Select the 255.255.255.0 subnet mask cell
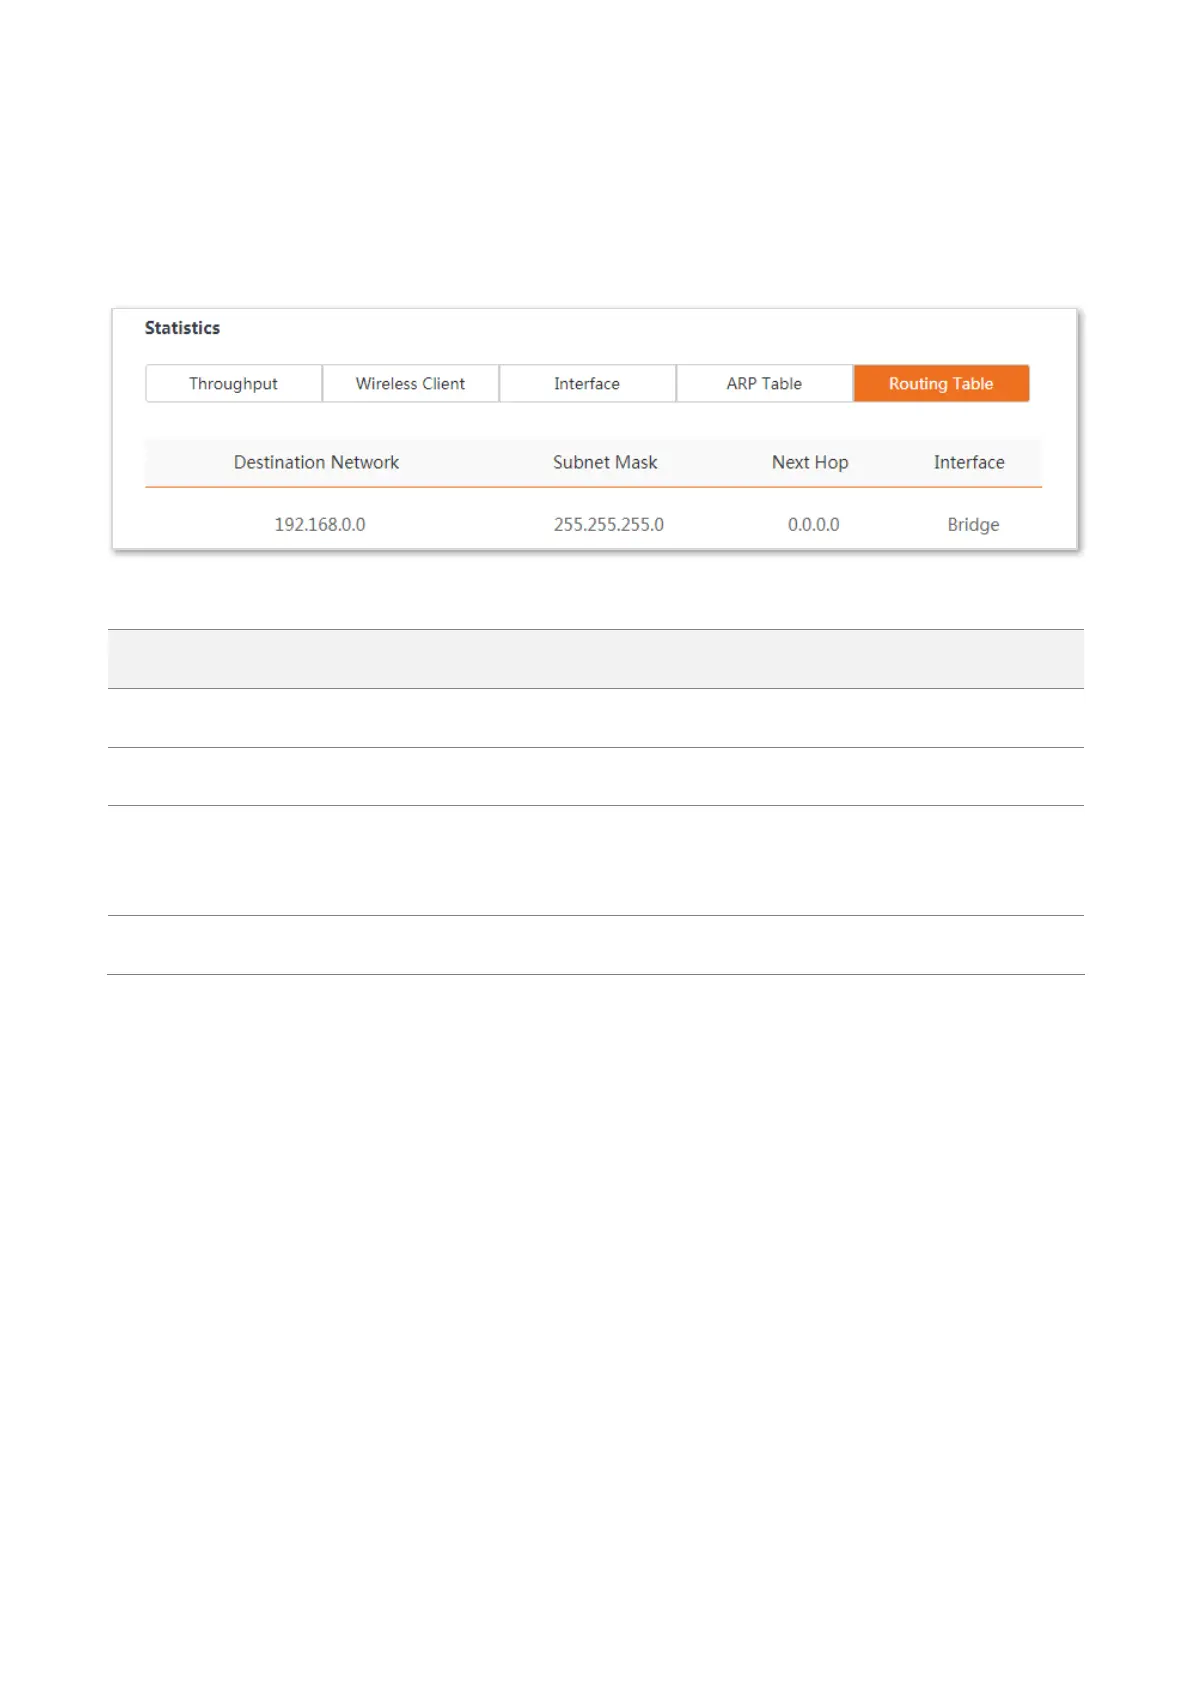1191x1684 pixels. [x=609, y=524]
